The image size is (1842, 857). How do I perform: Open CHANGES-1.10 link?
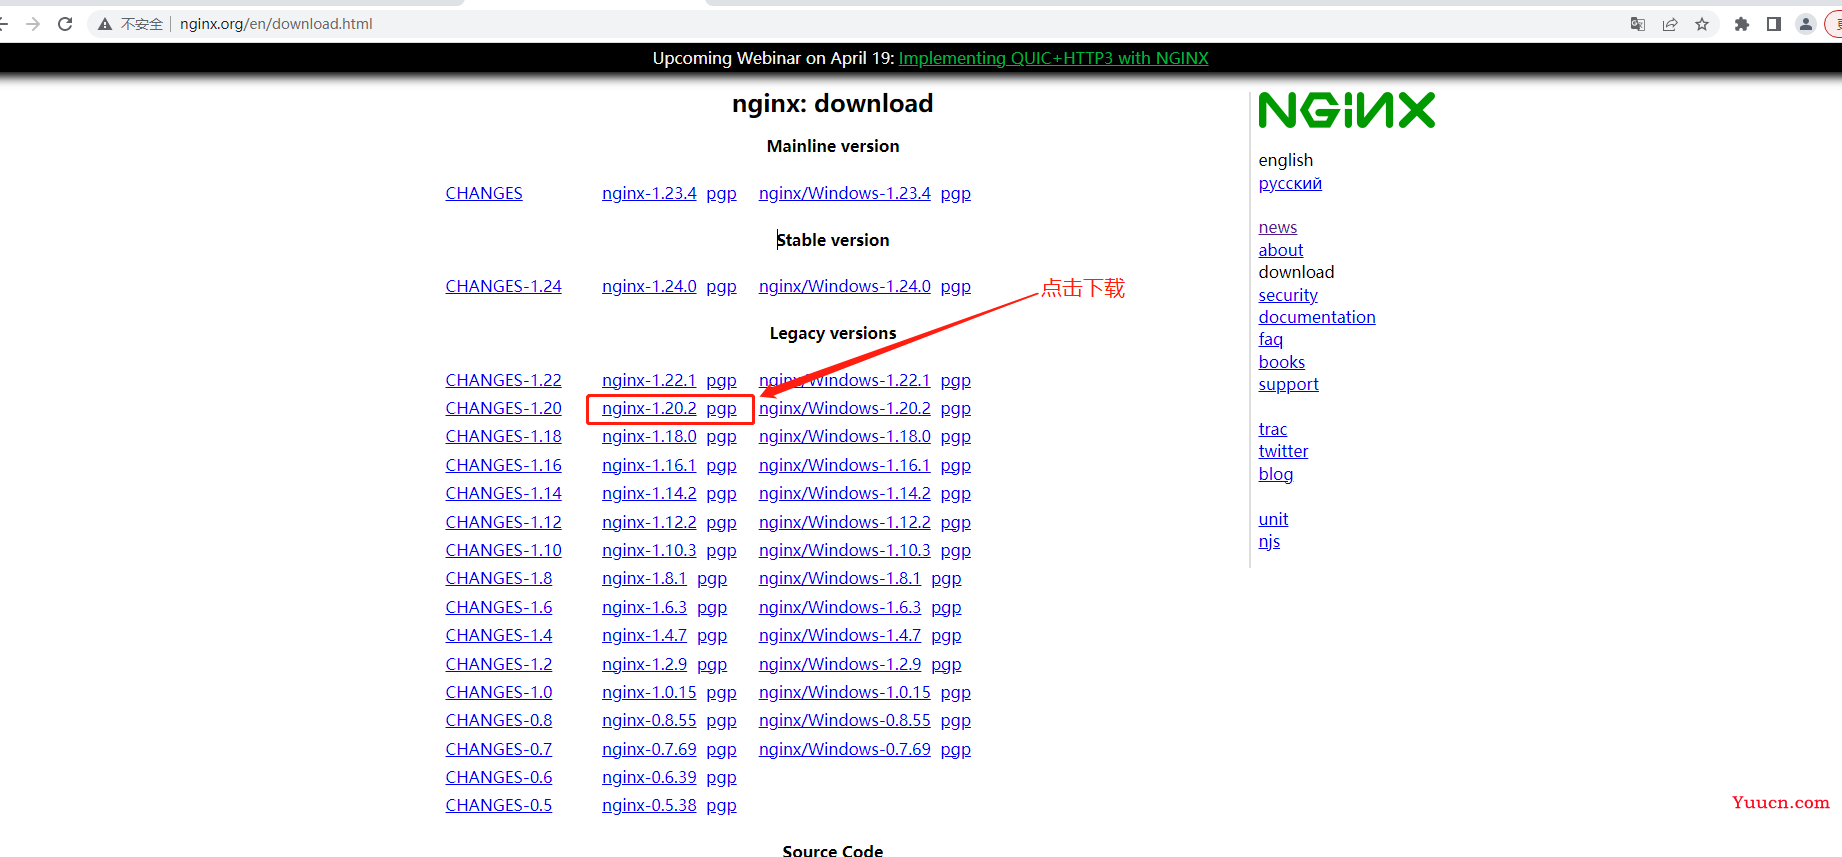click(504, 550)
